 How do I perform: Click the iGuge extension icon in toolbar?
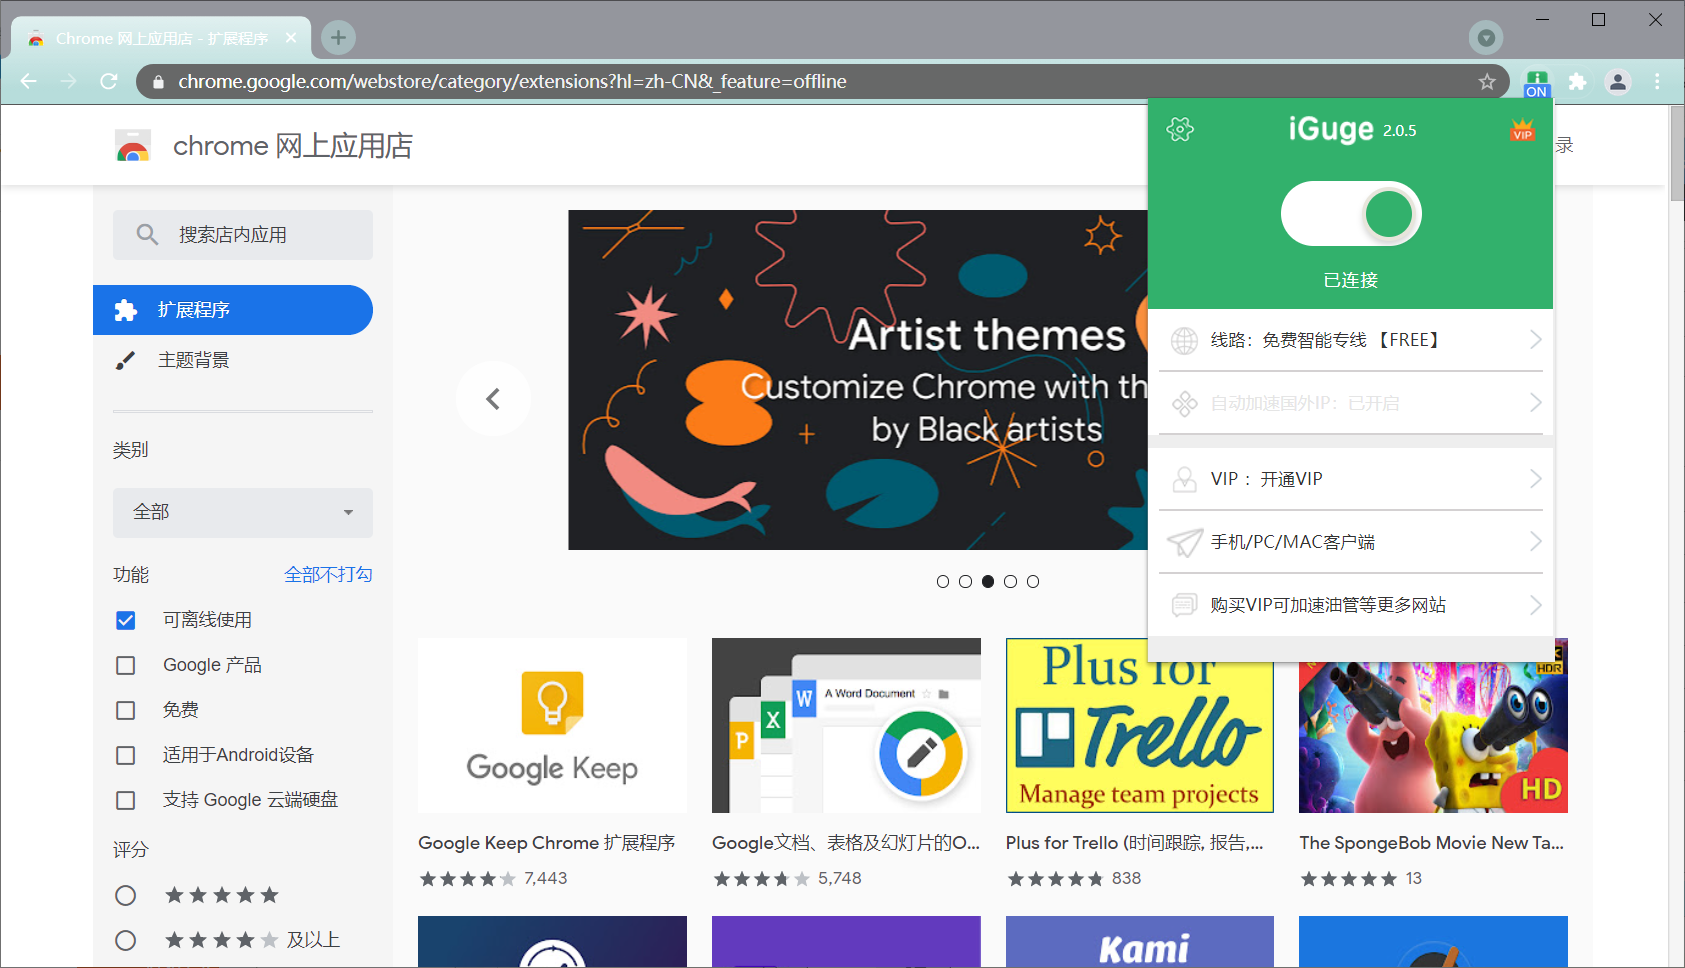coord(1536,83)
